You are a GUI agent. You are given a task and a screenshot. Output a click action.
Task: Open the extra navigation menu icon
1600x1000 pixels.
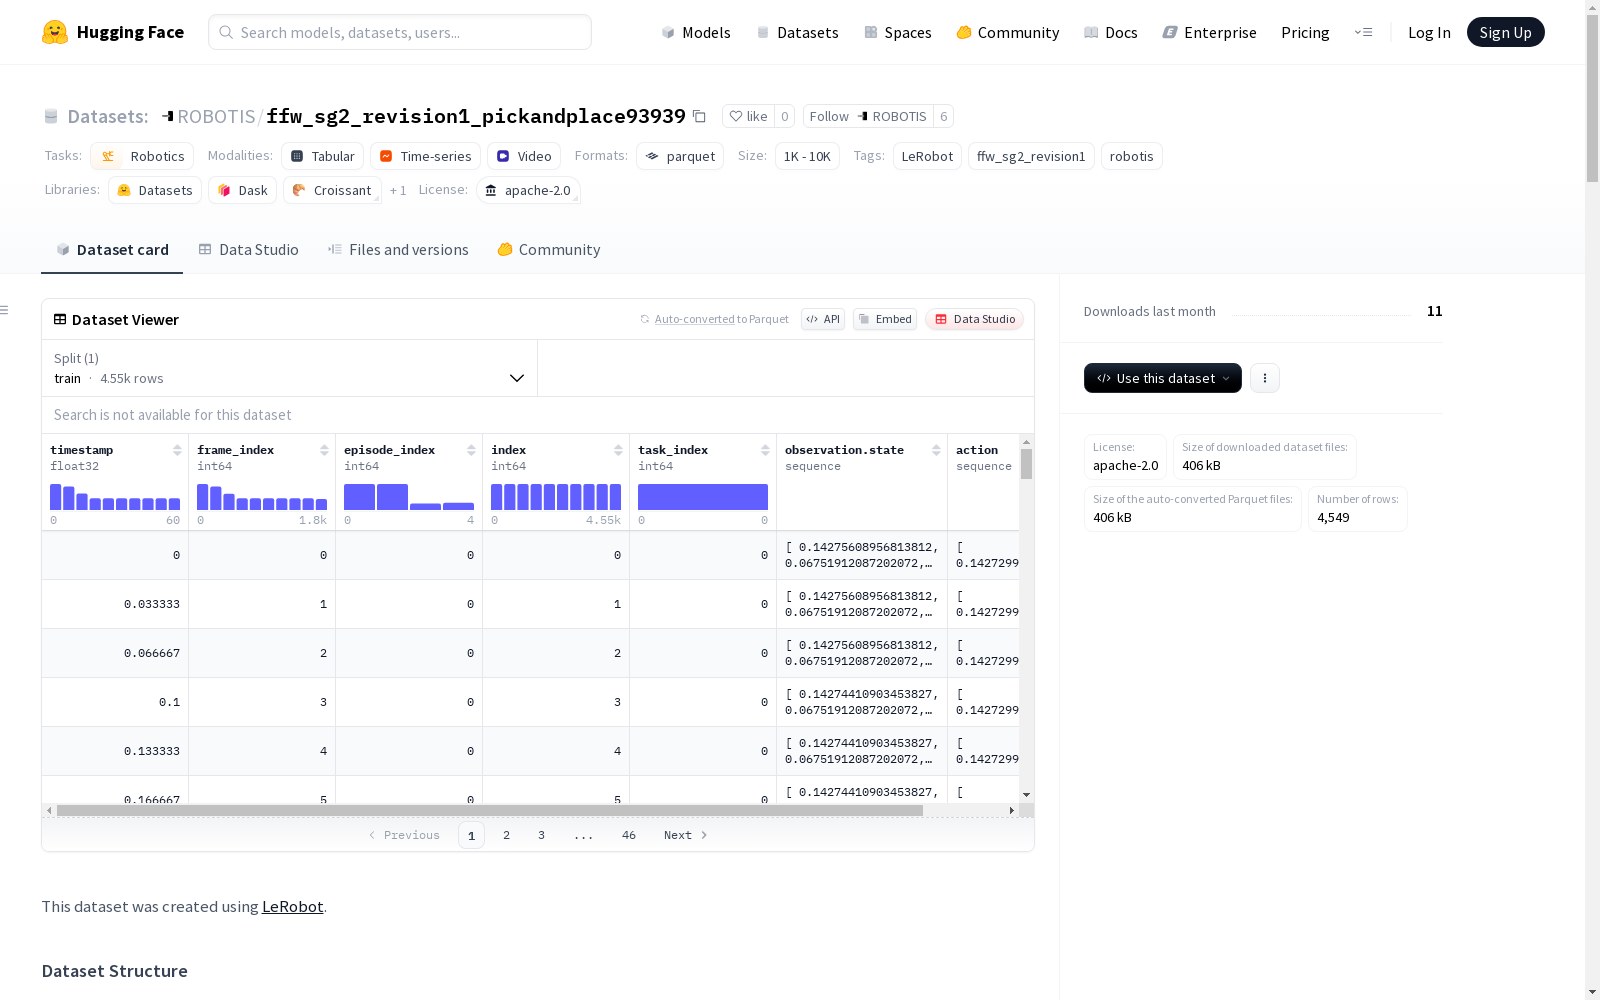coord(1363,32)
